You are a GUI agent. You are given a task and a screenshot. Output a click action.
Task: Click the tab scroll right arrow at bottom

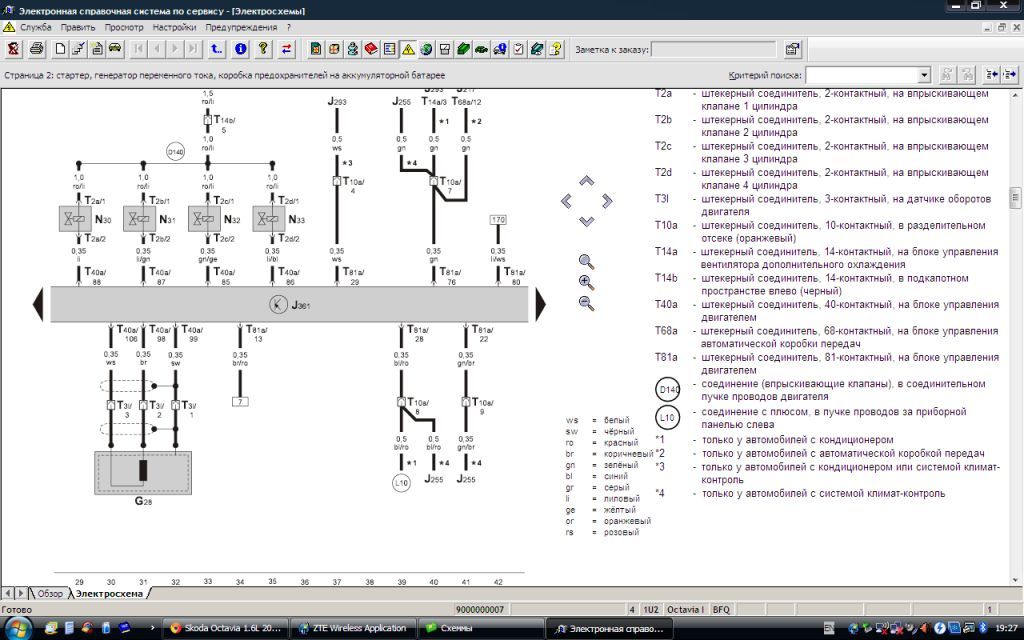pos(21,593)
